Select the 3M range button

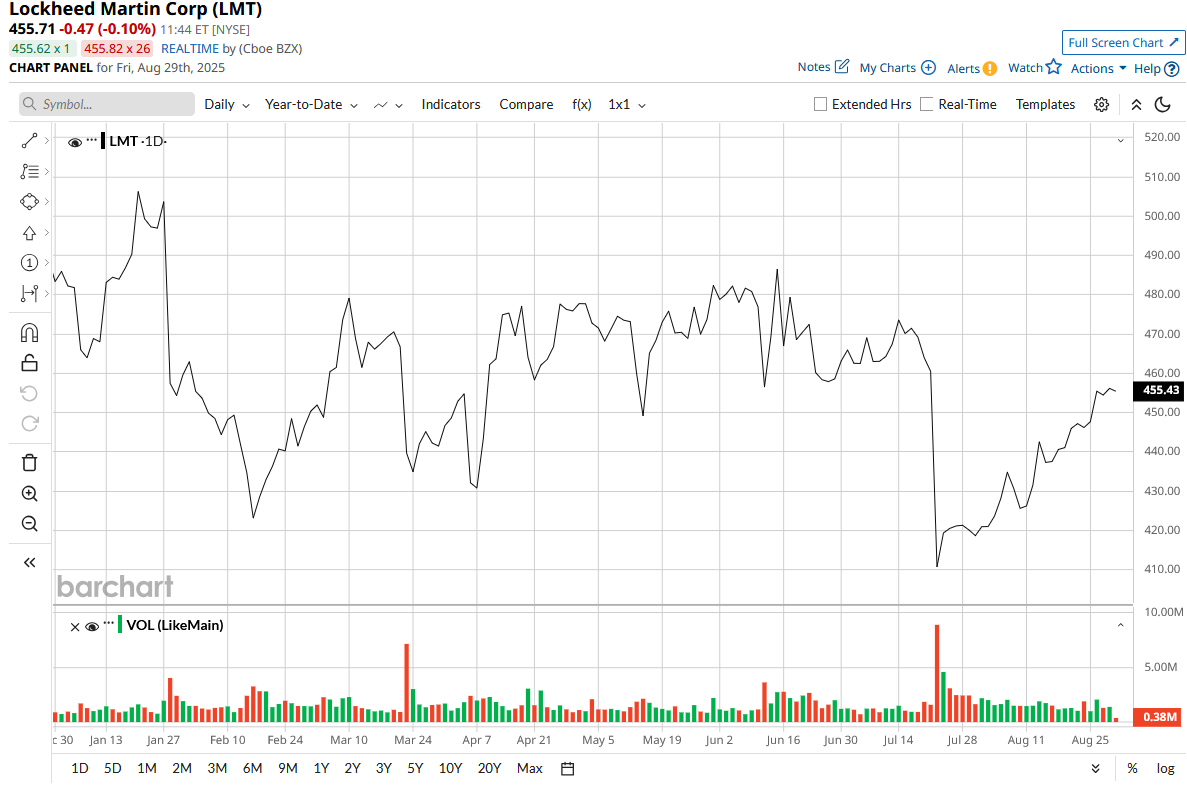pyautogui.click(x=217, y=768)
